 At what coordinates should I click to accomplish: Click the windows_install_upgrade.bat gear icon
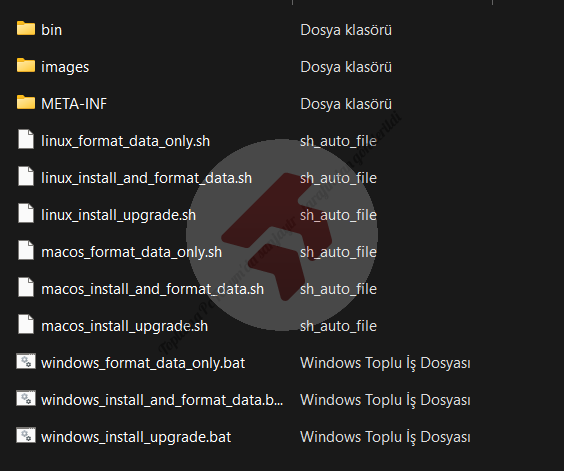coord(26,435)
